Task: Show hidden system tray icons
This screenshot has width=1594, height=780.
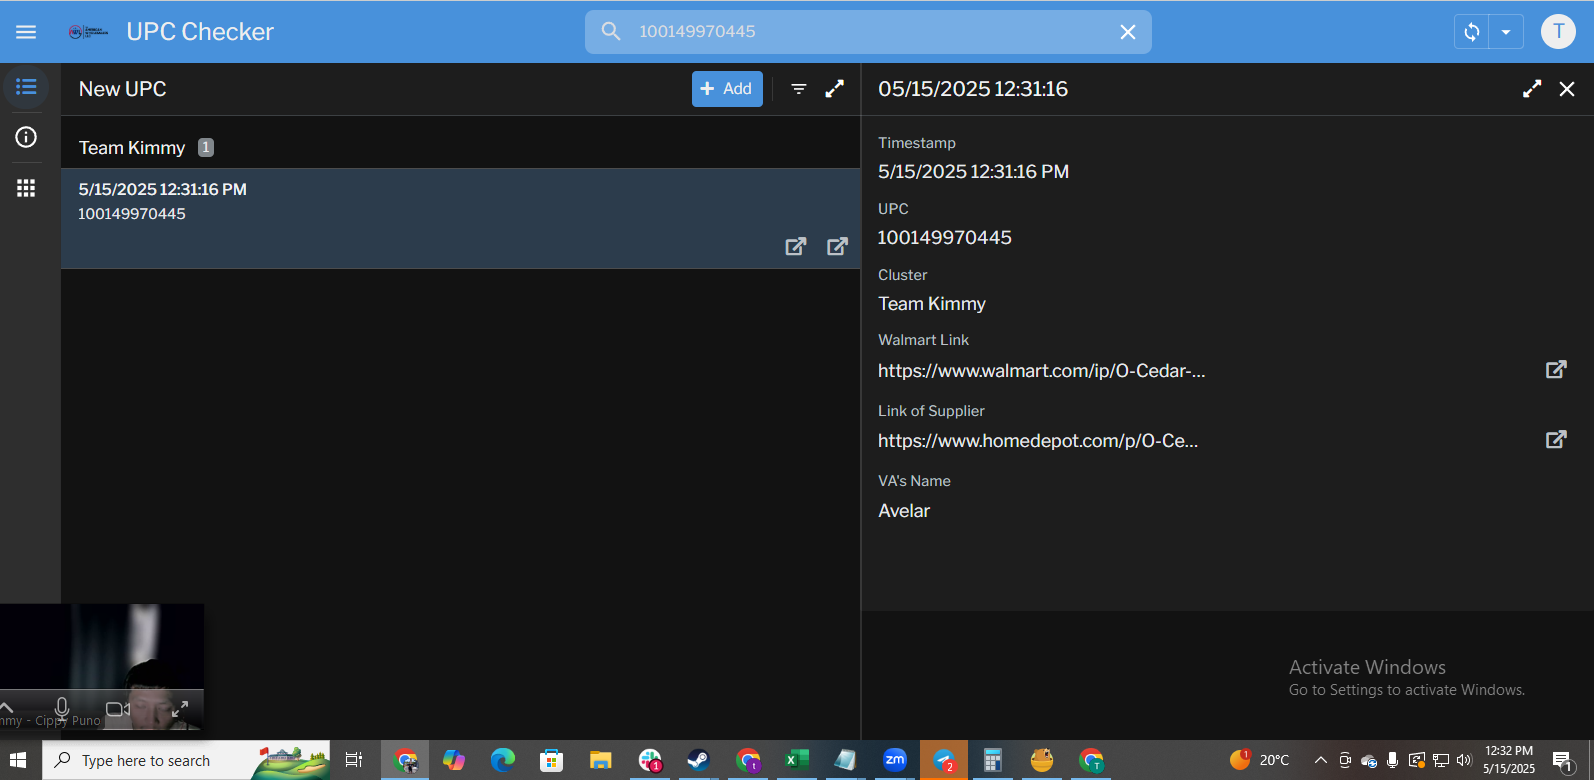Action: (x=1320, y=760)
